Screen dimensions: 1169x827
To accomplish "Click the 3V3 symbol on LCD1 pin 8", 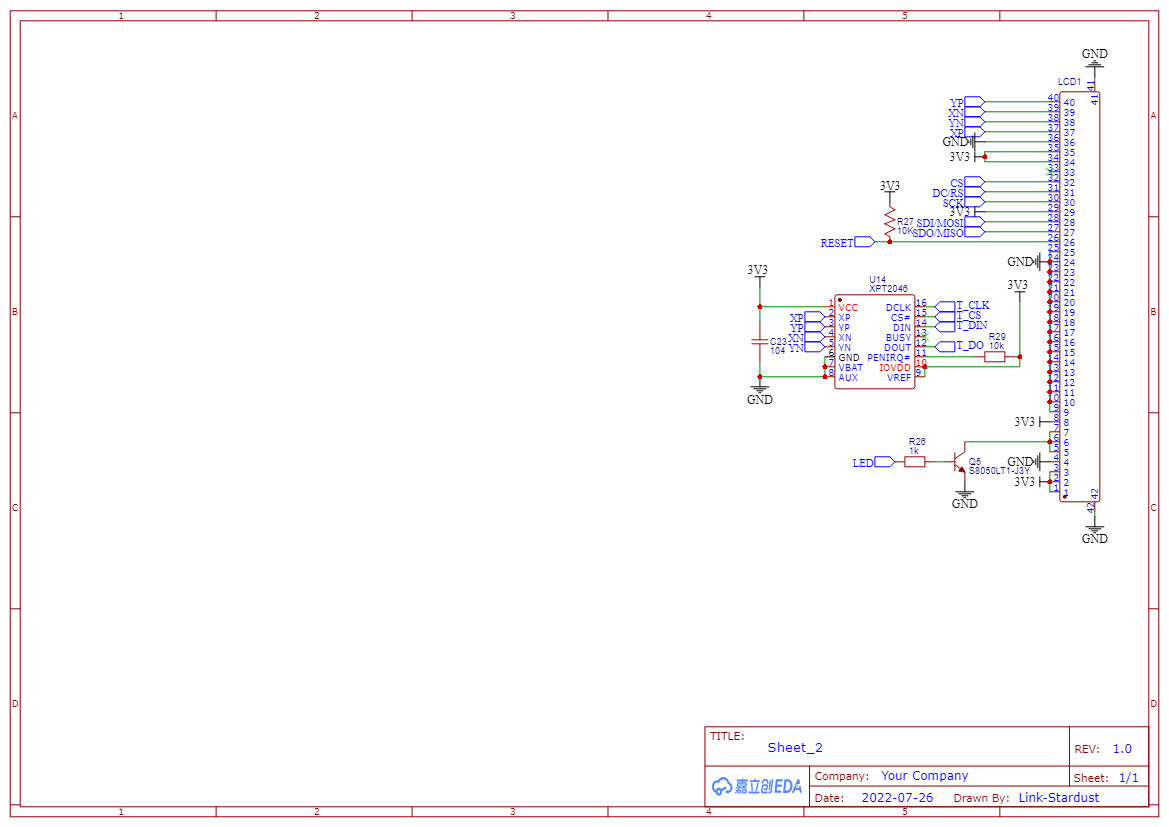I will (1030, 422).
